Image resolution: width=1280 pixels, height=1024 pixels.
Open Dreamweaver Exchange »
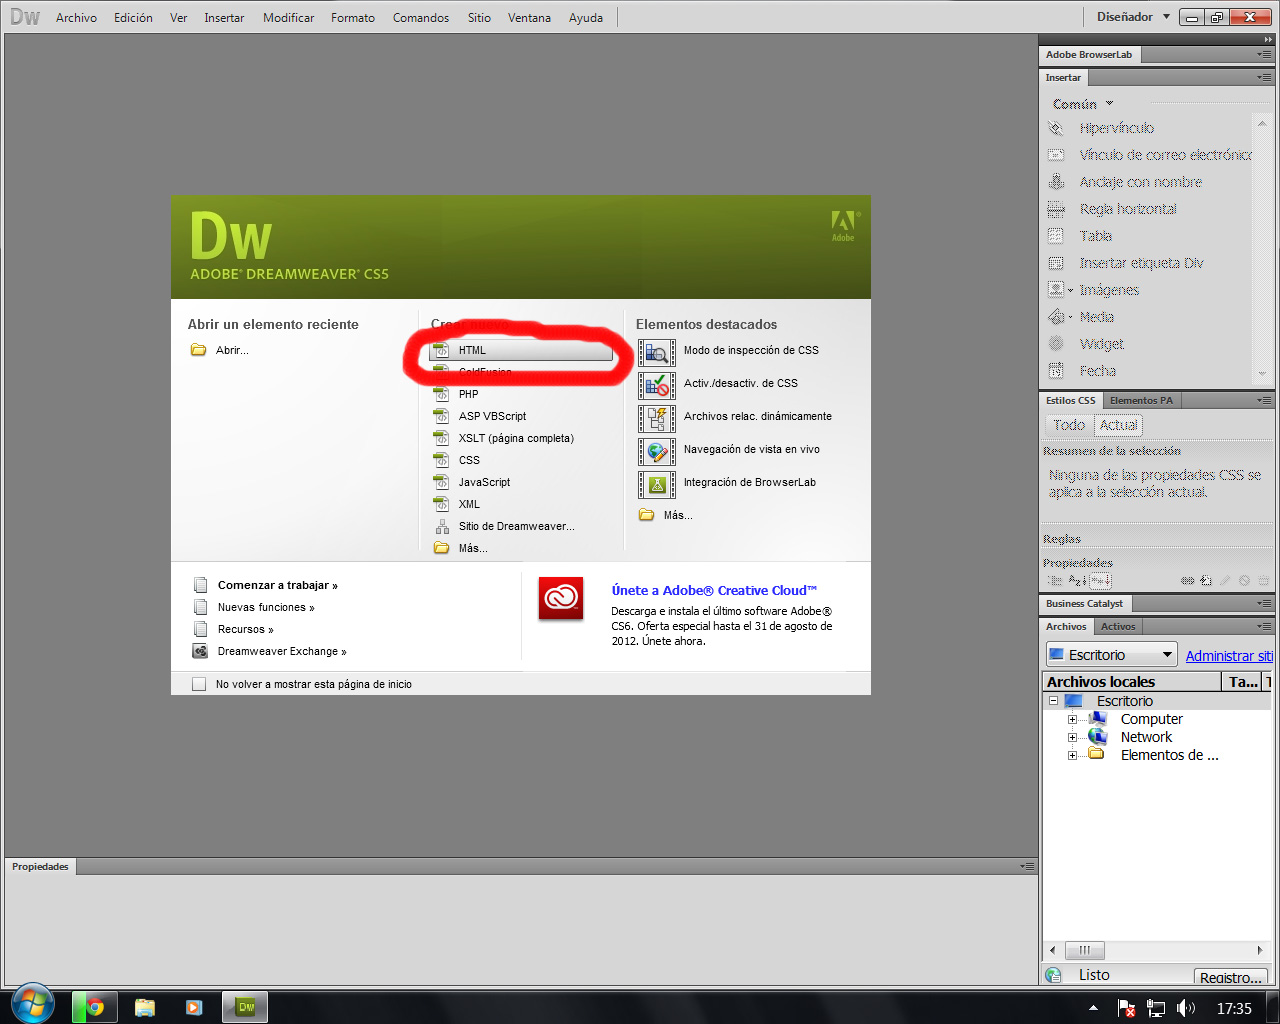280,650
